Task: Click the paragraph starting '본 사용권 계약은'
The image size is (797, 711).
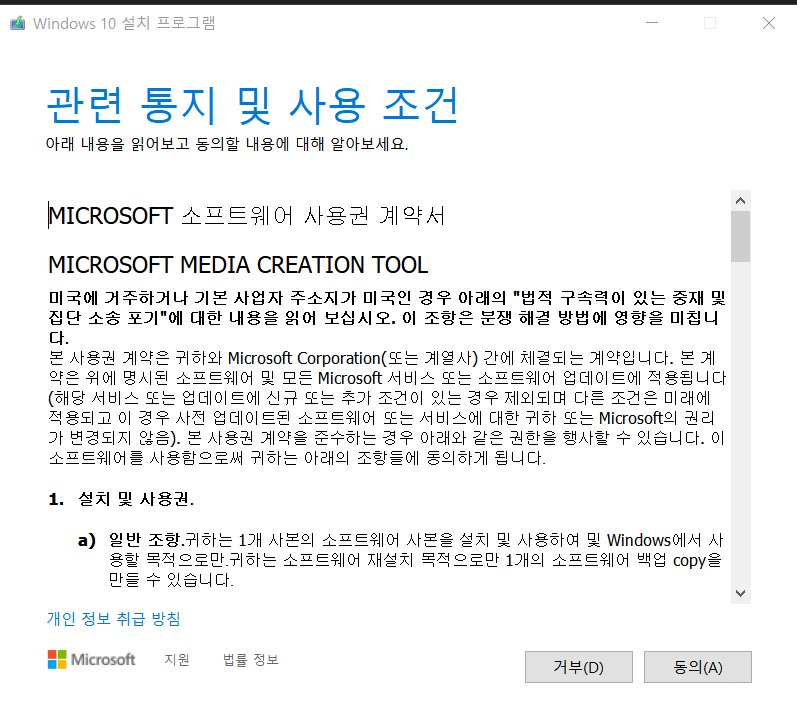Action: 387,408
